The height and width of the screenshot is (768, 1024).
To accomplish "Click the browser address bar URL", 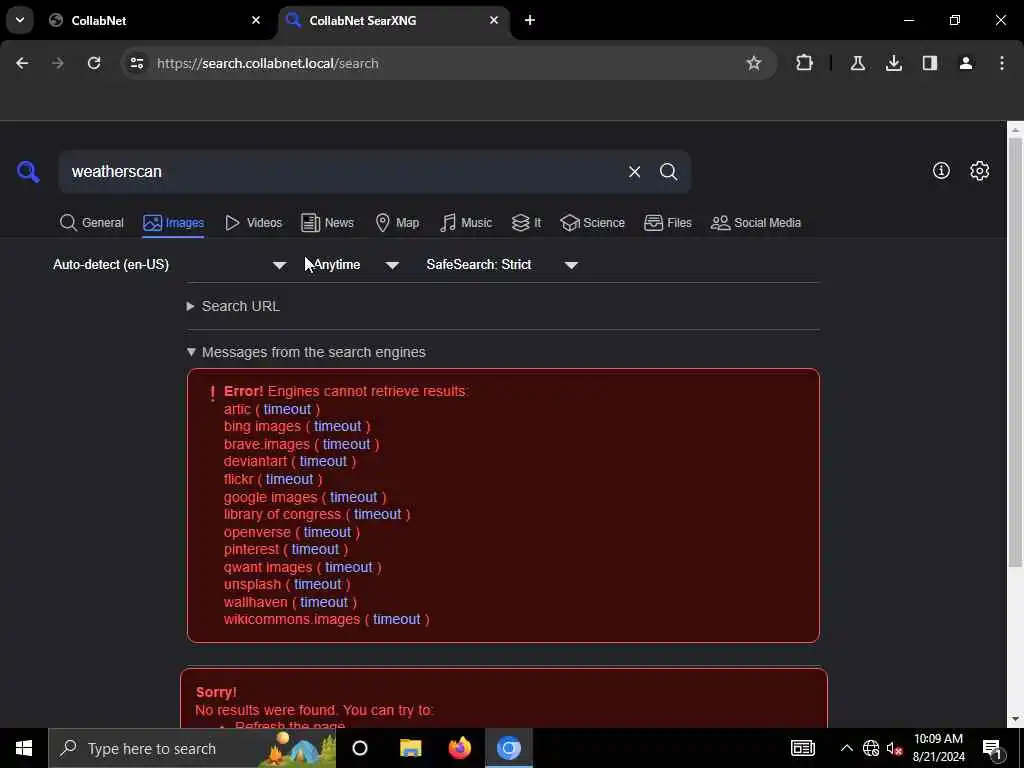I will click(x=268, y=63).
